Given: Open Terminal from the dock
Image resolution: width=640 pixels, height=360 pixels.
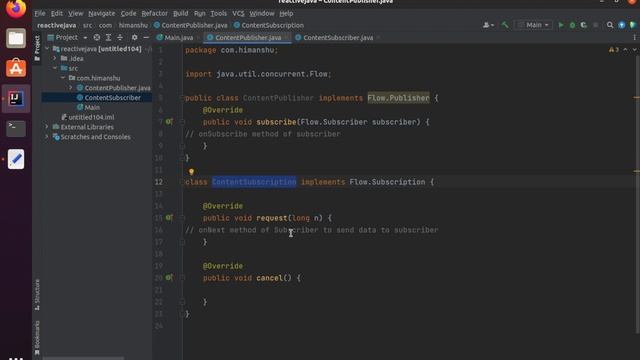Looking at the screenshot, I should pos(16,128).
